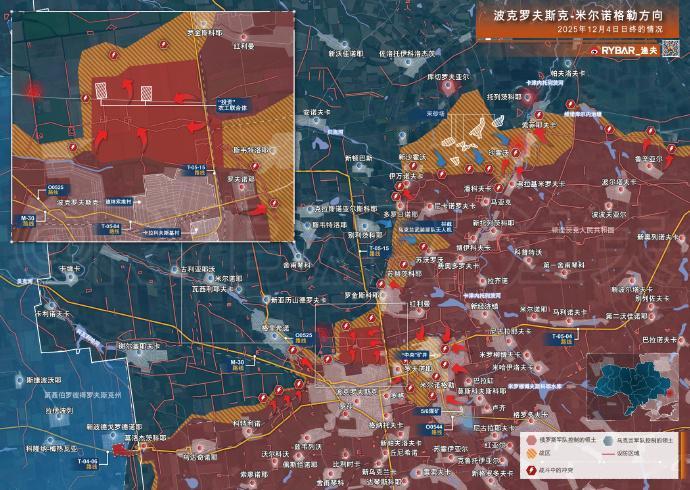The height and width of the screenshot is (490, 690).
Task: Click the QR code in the header
Action: pos(671,48)
